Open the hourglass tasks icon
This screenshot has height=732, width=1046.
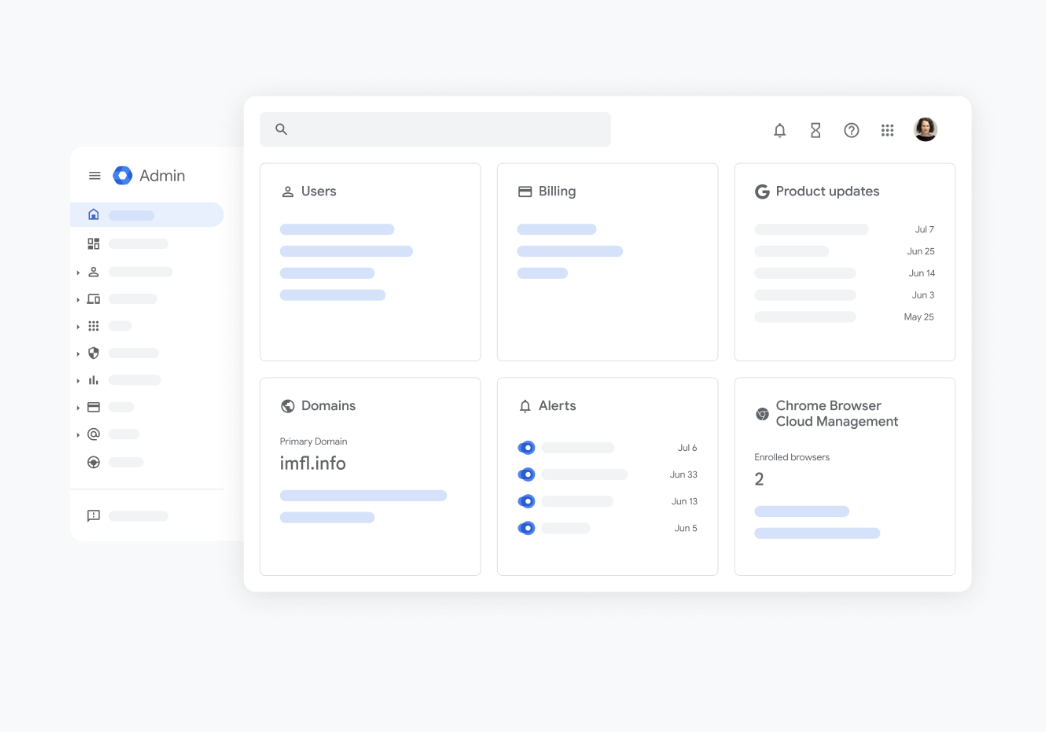[816, 130]
